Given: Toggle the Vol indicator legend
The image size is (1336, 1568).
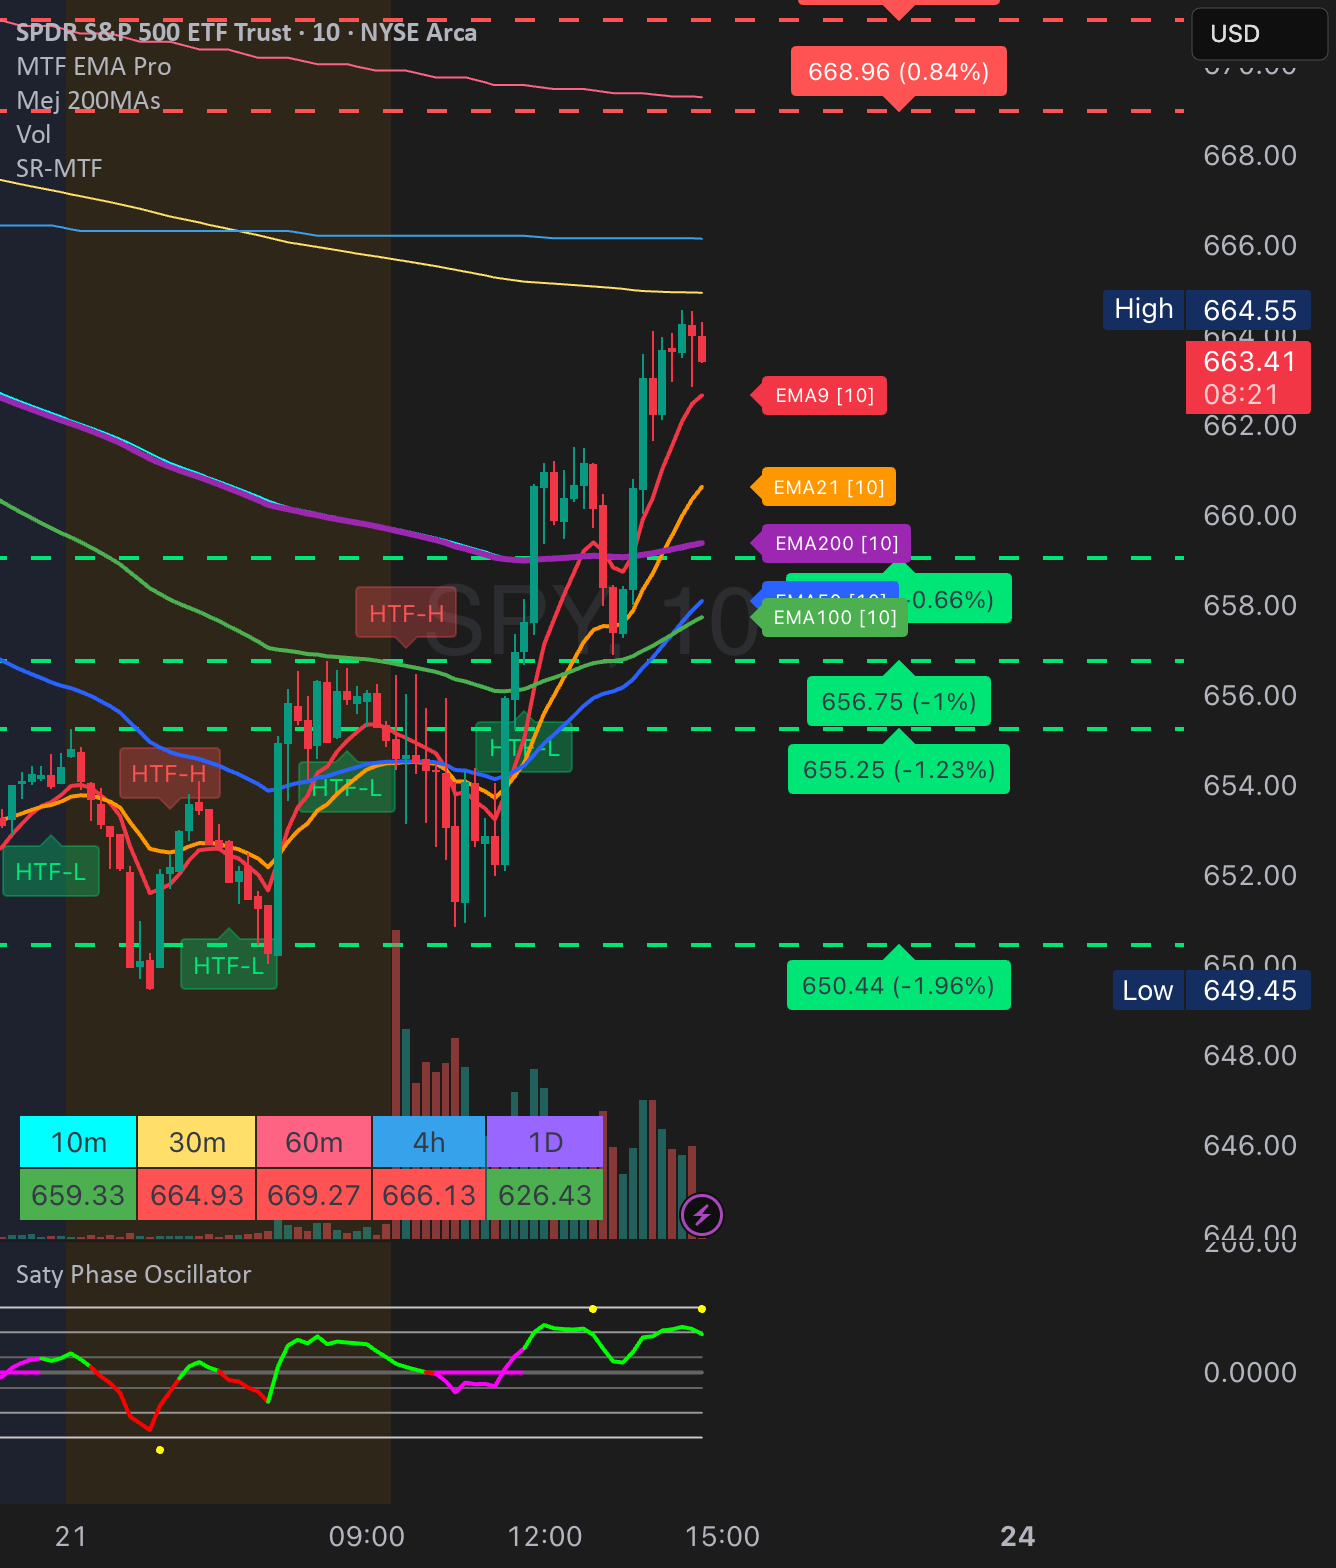Looking at the screenshot, I should 34,134.
